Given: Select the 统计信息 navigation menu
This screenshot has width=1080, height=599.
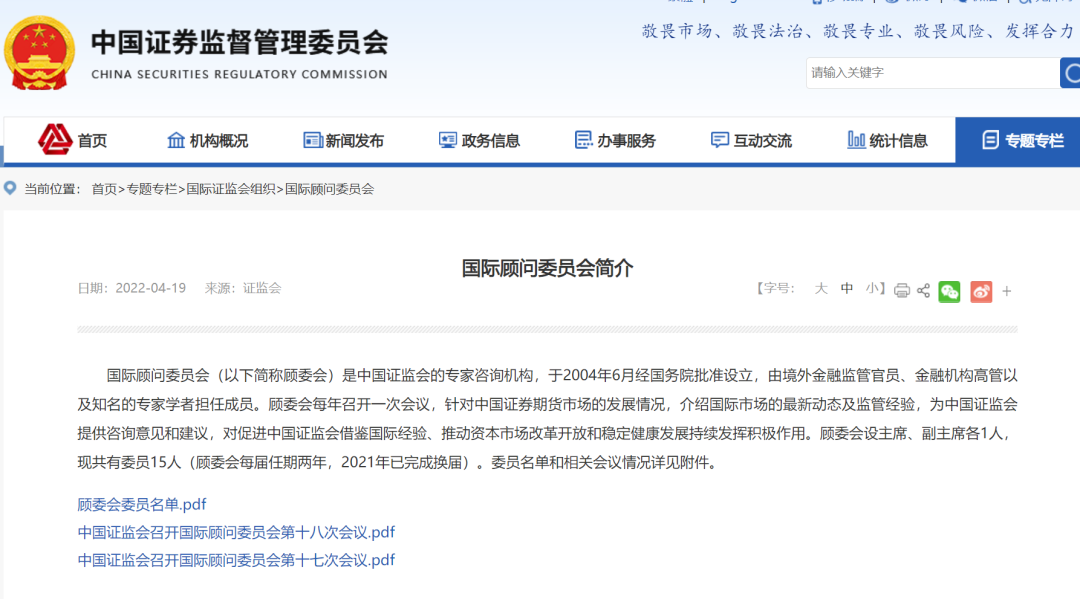Looking at the screenshot, I should point(887,140).
